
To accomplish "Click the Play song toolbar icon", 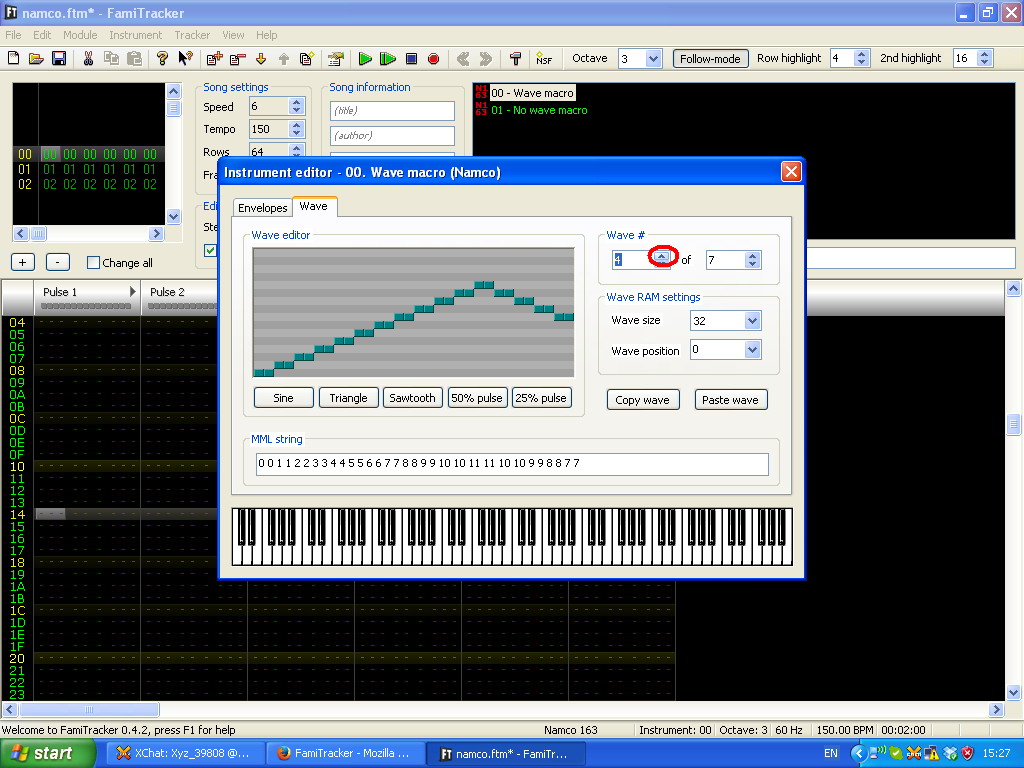I will [x=365, y=59].
